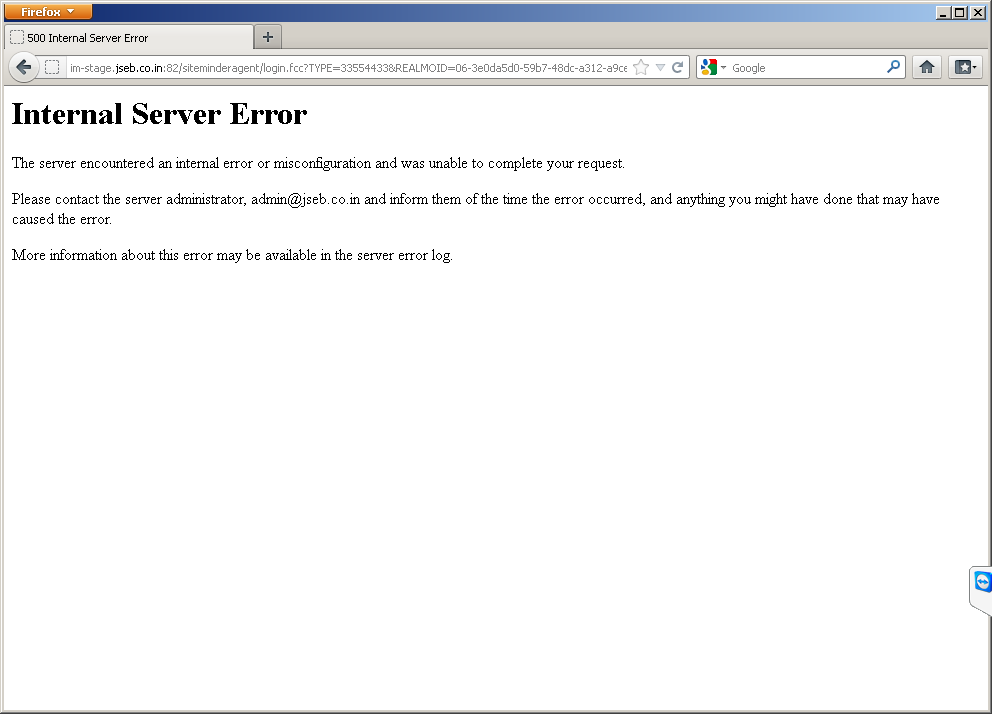Click the back navigation arrow

tap(23, 67)
